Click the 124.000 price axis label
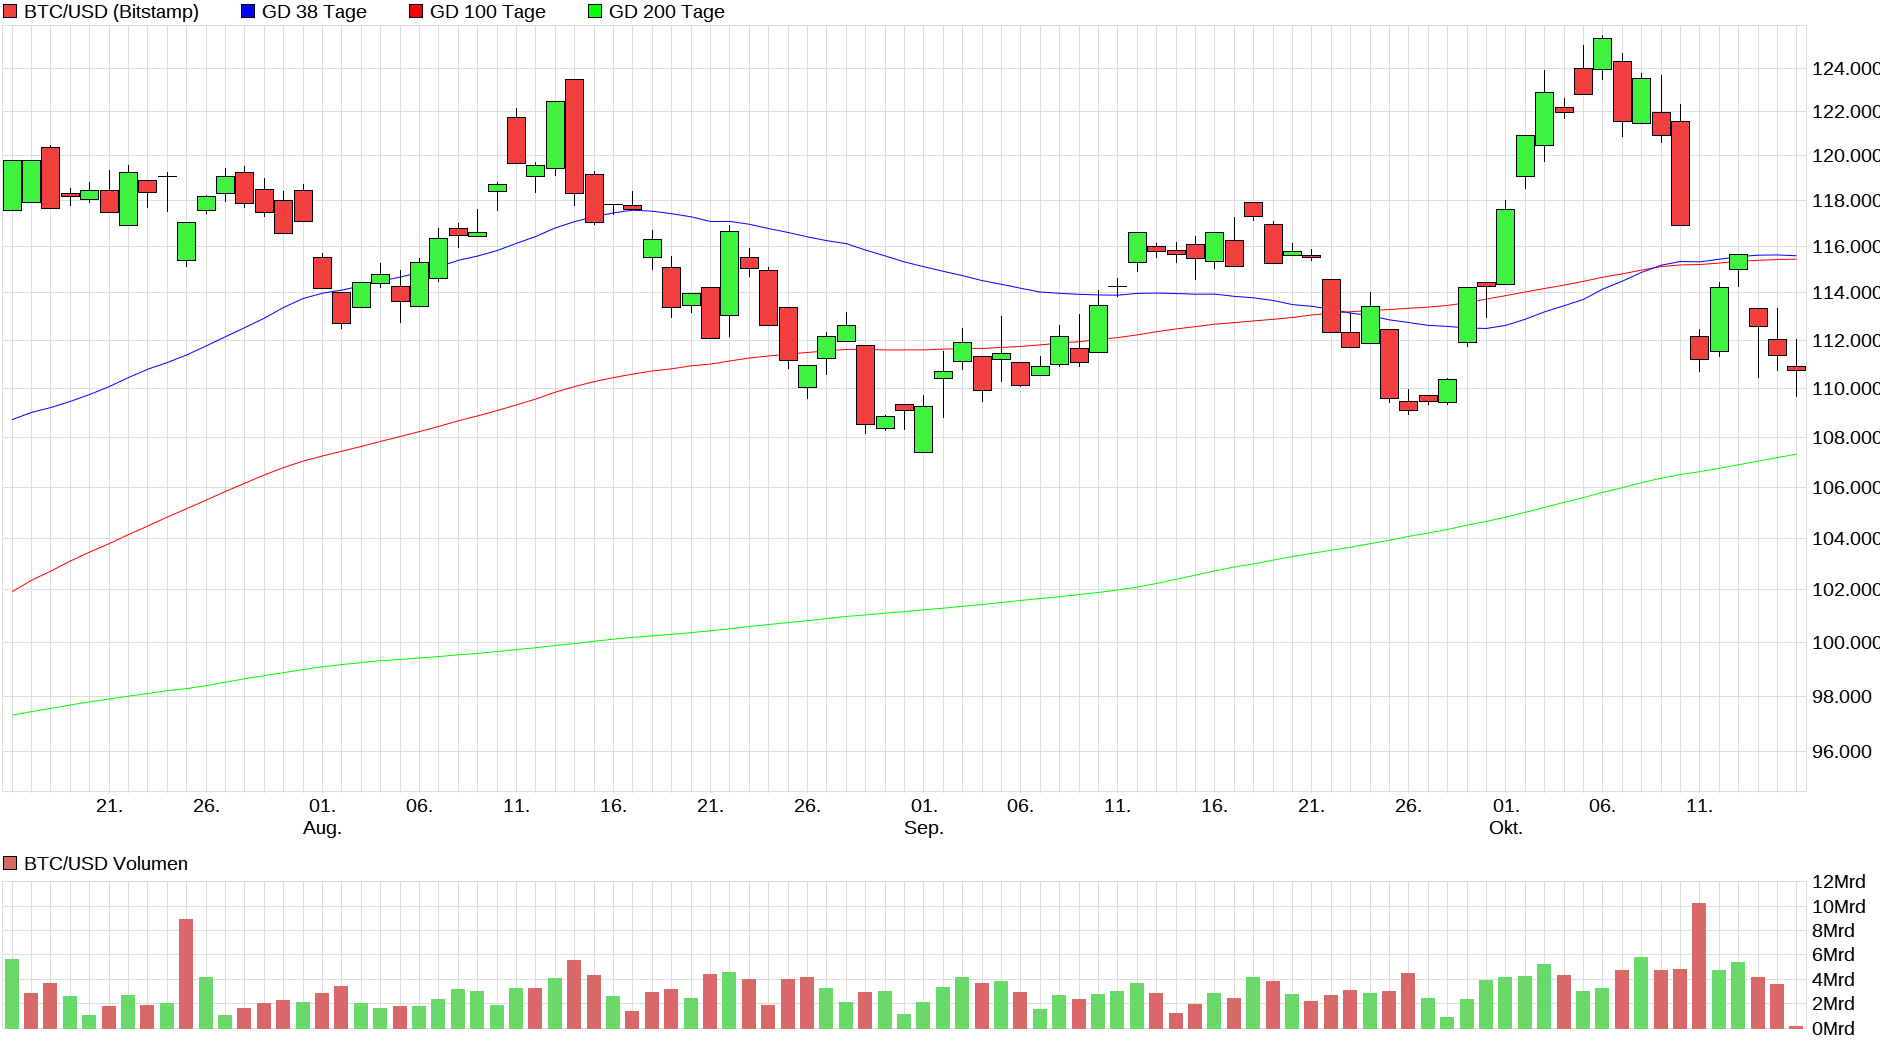This screenshot has height=1049, width=1880. pyautogui.click(x=1846, y=68)
